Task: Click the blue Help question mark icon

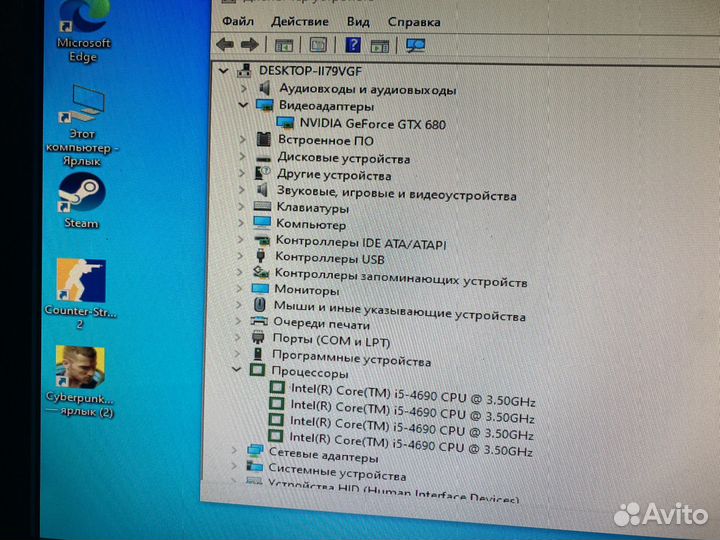Action: (x=353, y=45)
